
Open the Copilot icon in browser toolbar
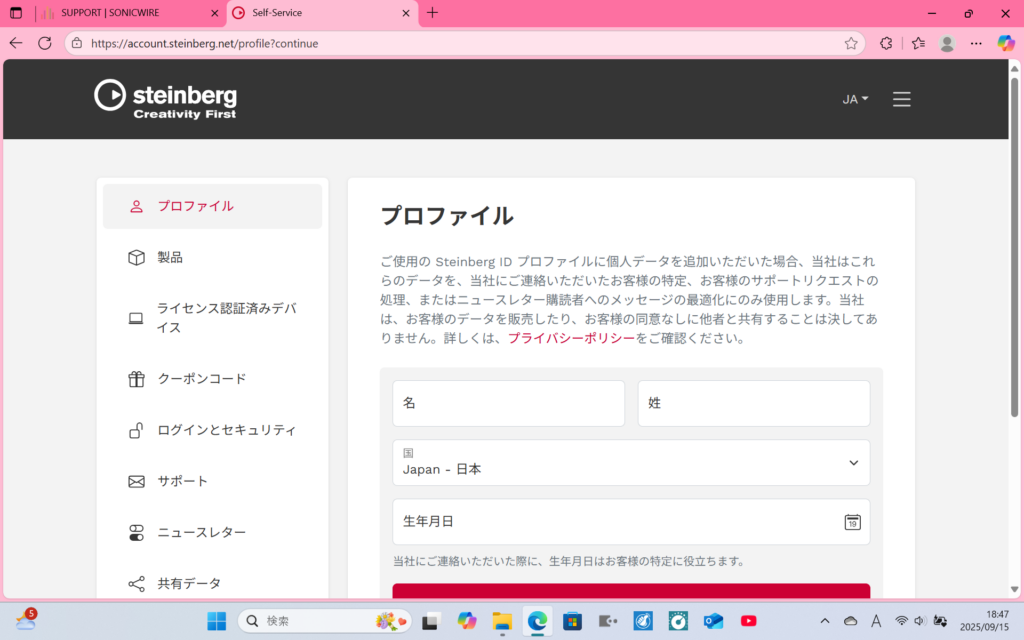pyautogui.click(x=1006, y=43)
